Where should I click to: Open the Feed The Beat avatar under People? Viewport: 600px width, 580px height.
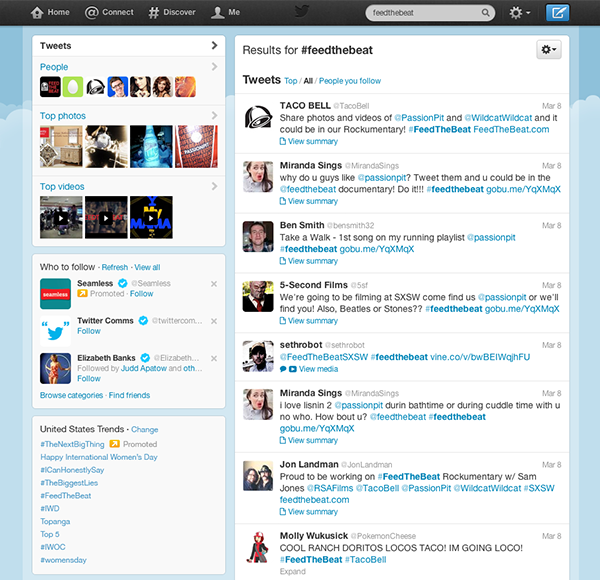click(x=50, y=86)
